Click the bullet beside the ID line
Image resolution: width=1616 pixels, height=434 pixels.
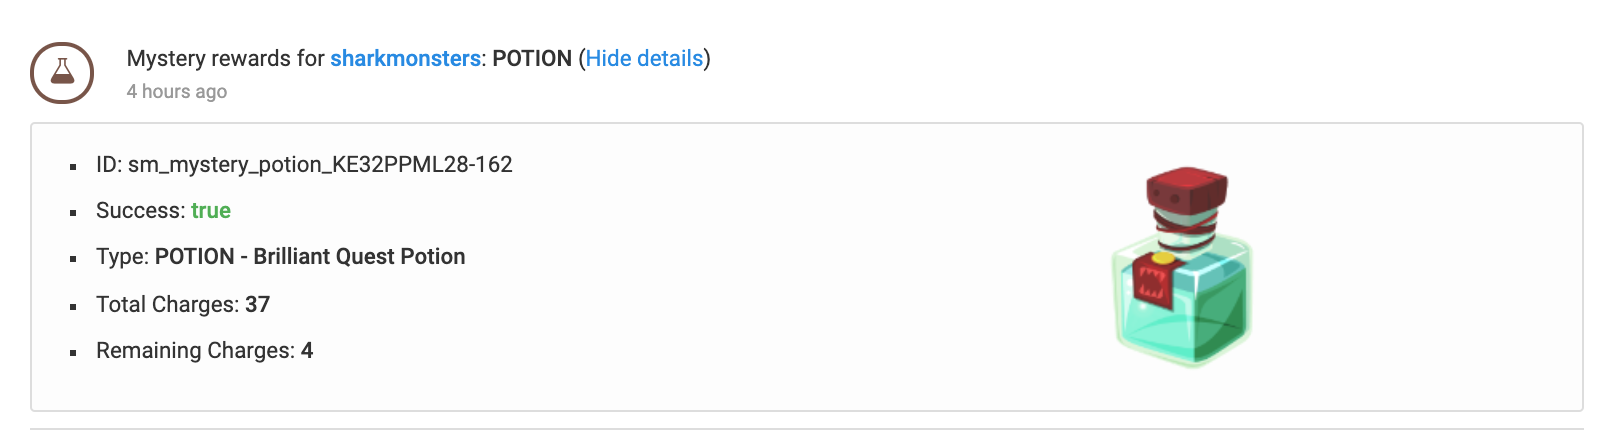[x=73, y=167]
